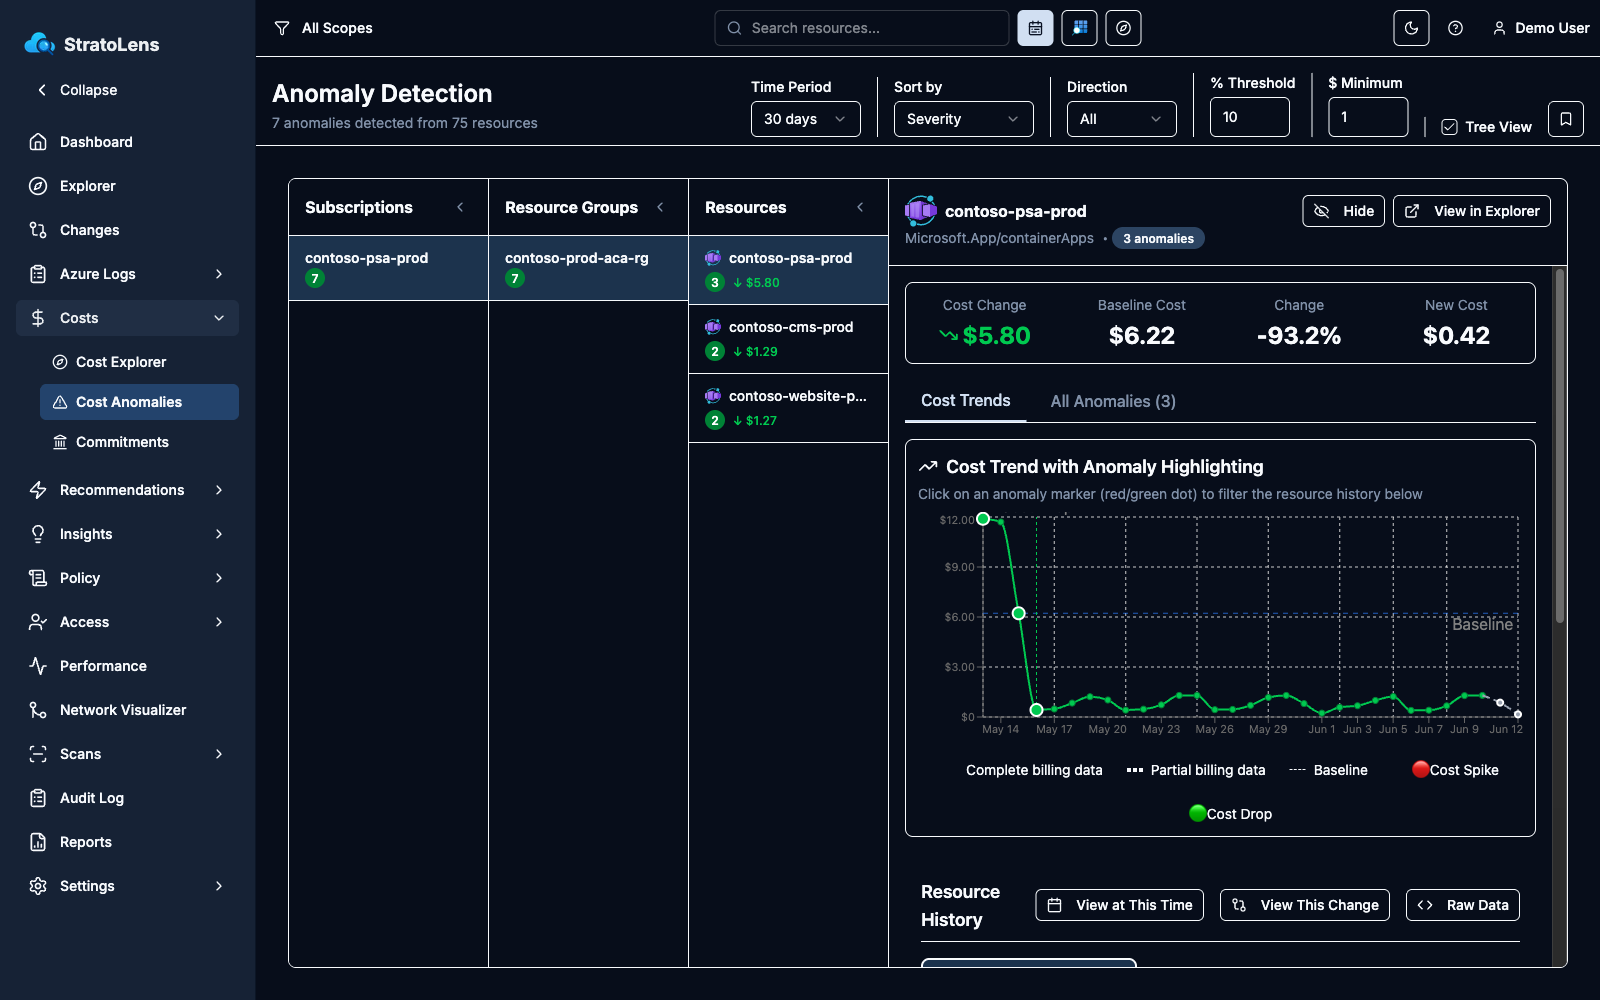Click the green Cost Drop legend swatch
Image resolution: width=1600 pixels, height=1000 pixels.
coord(1197,813)
